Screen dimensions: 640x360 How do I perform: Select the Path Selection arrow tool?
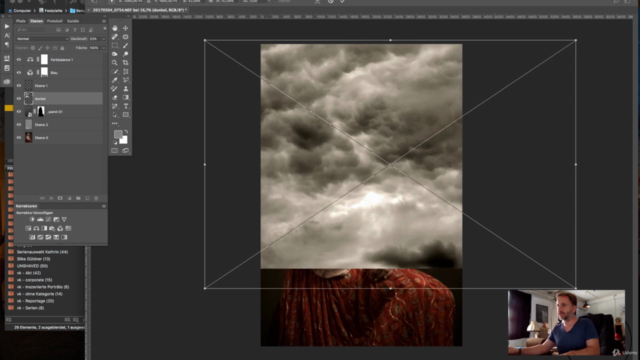[115, 115]
